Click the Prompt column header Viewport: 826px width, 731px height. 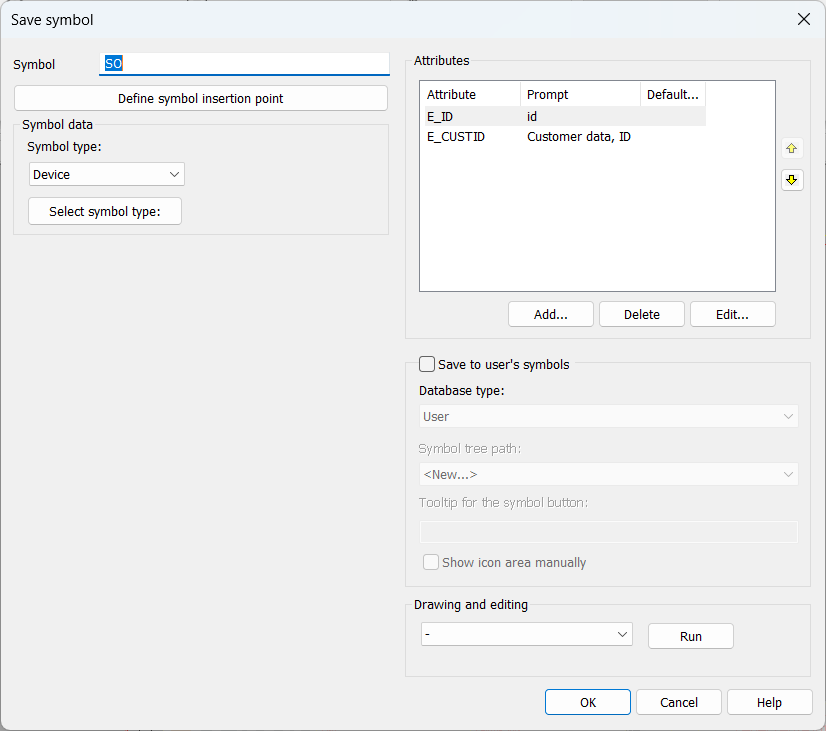[580, 95]
